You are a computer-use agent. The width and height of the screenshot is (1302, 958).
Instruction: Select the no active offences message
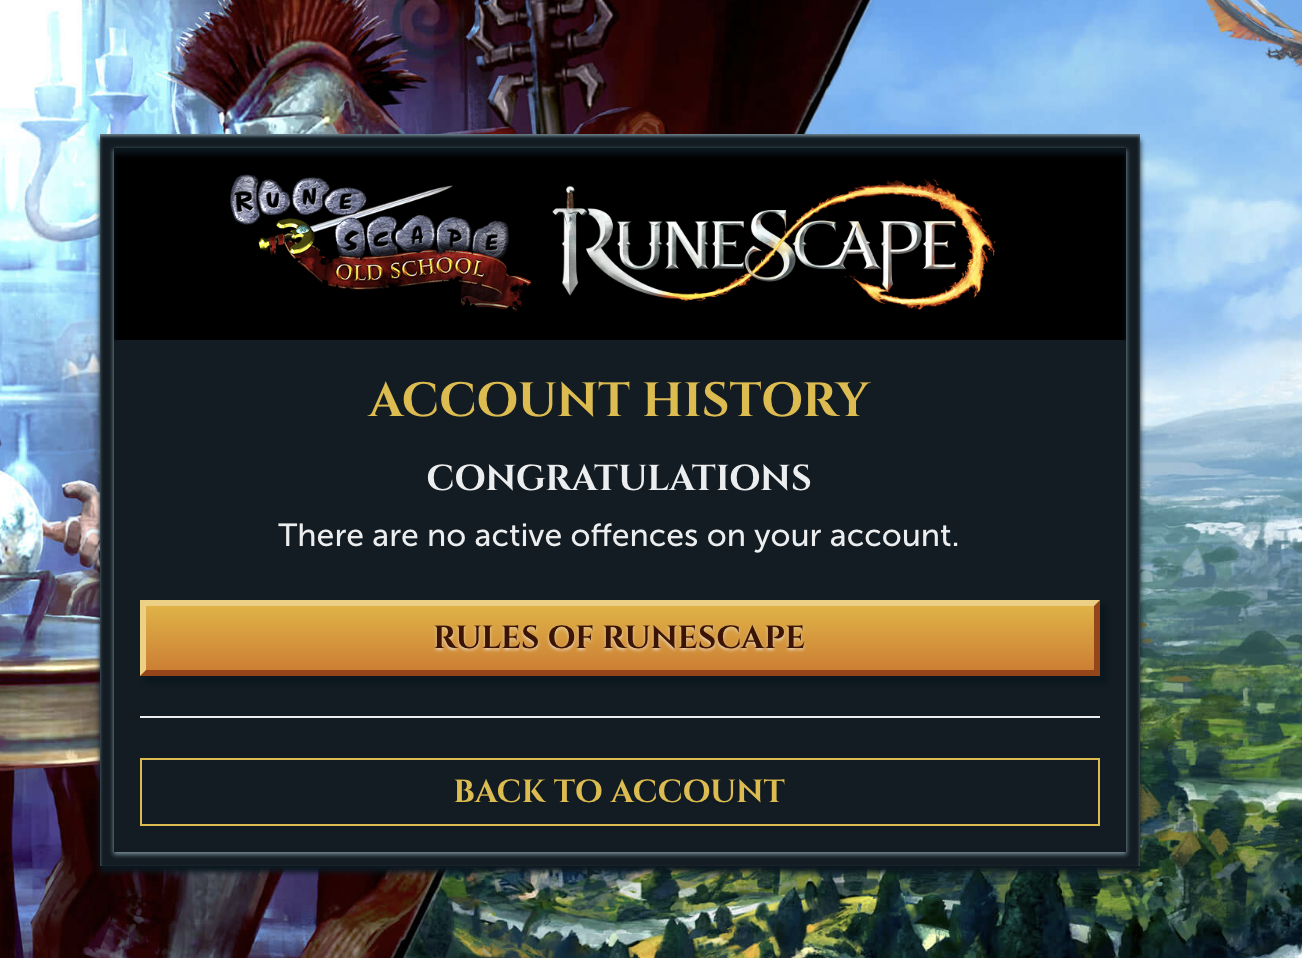(619, 536)
